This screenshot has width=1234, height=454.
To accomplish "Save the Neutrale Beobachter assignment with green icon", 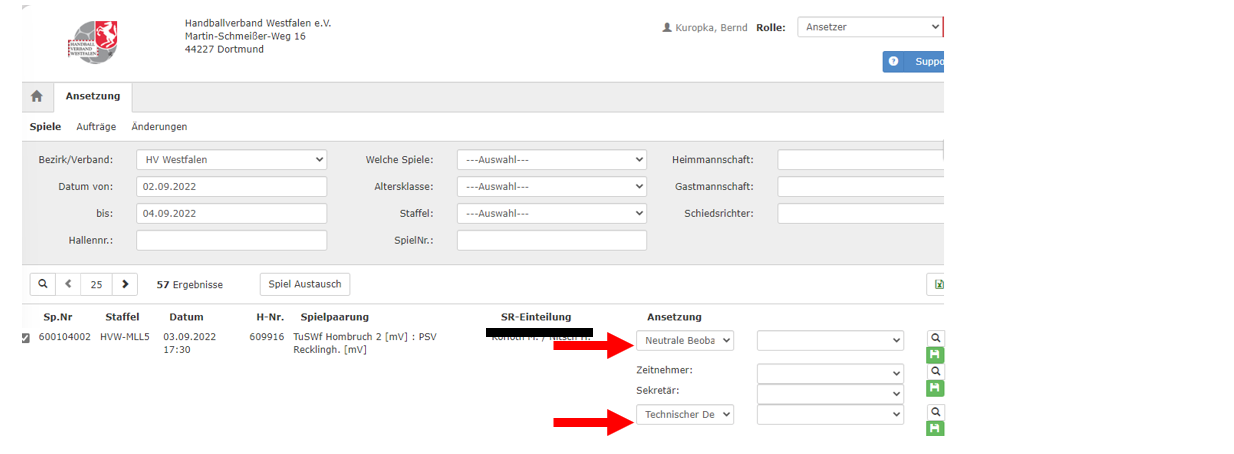I will point(936,355).
